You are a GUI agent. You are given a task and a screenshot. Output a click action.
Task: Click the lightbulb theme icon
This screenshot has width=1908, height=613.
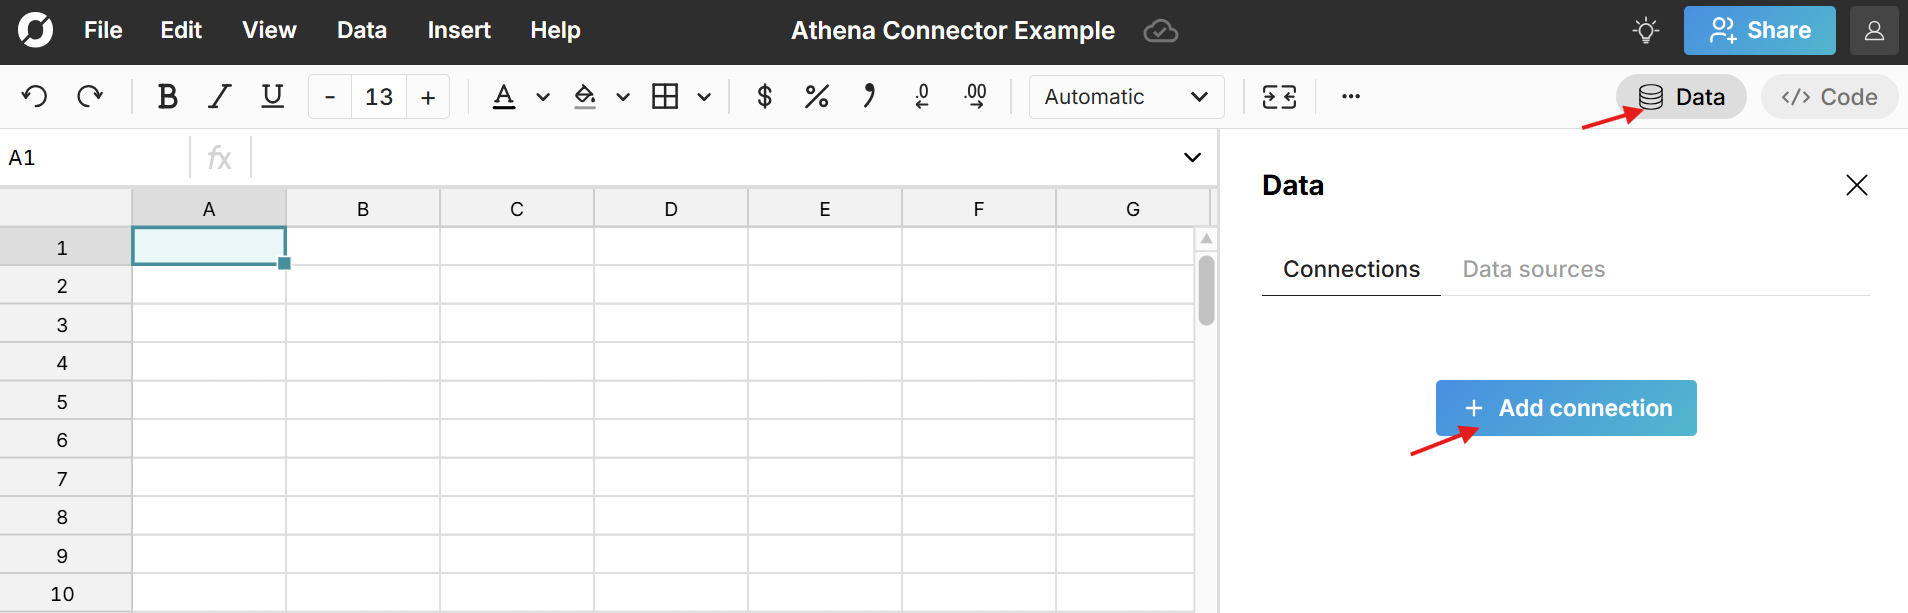coord(1645,30)
